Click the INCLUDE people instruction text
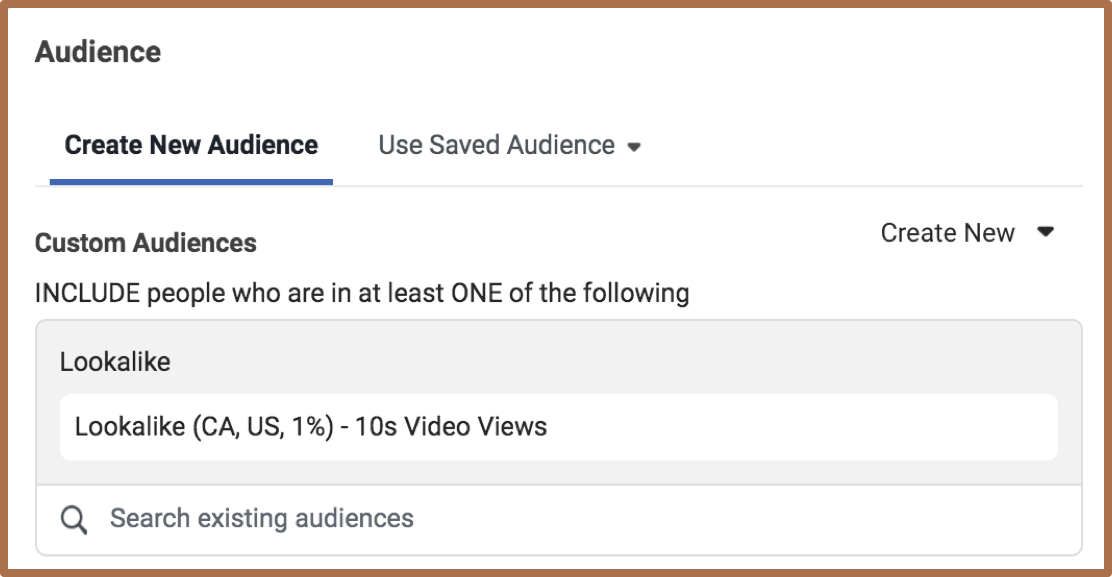This screenshot has height=577, width=1112. (362, 294)
